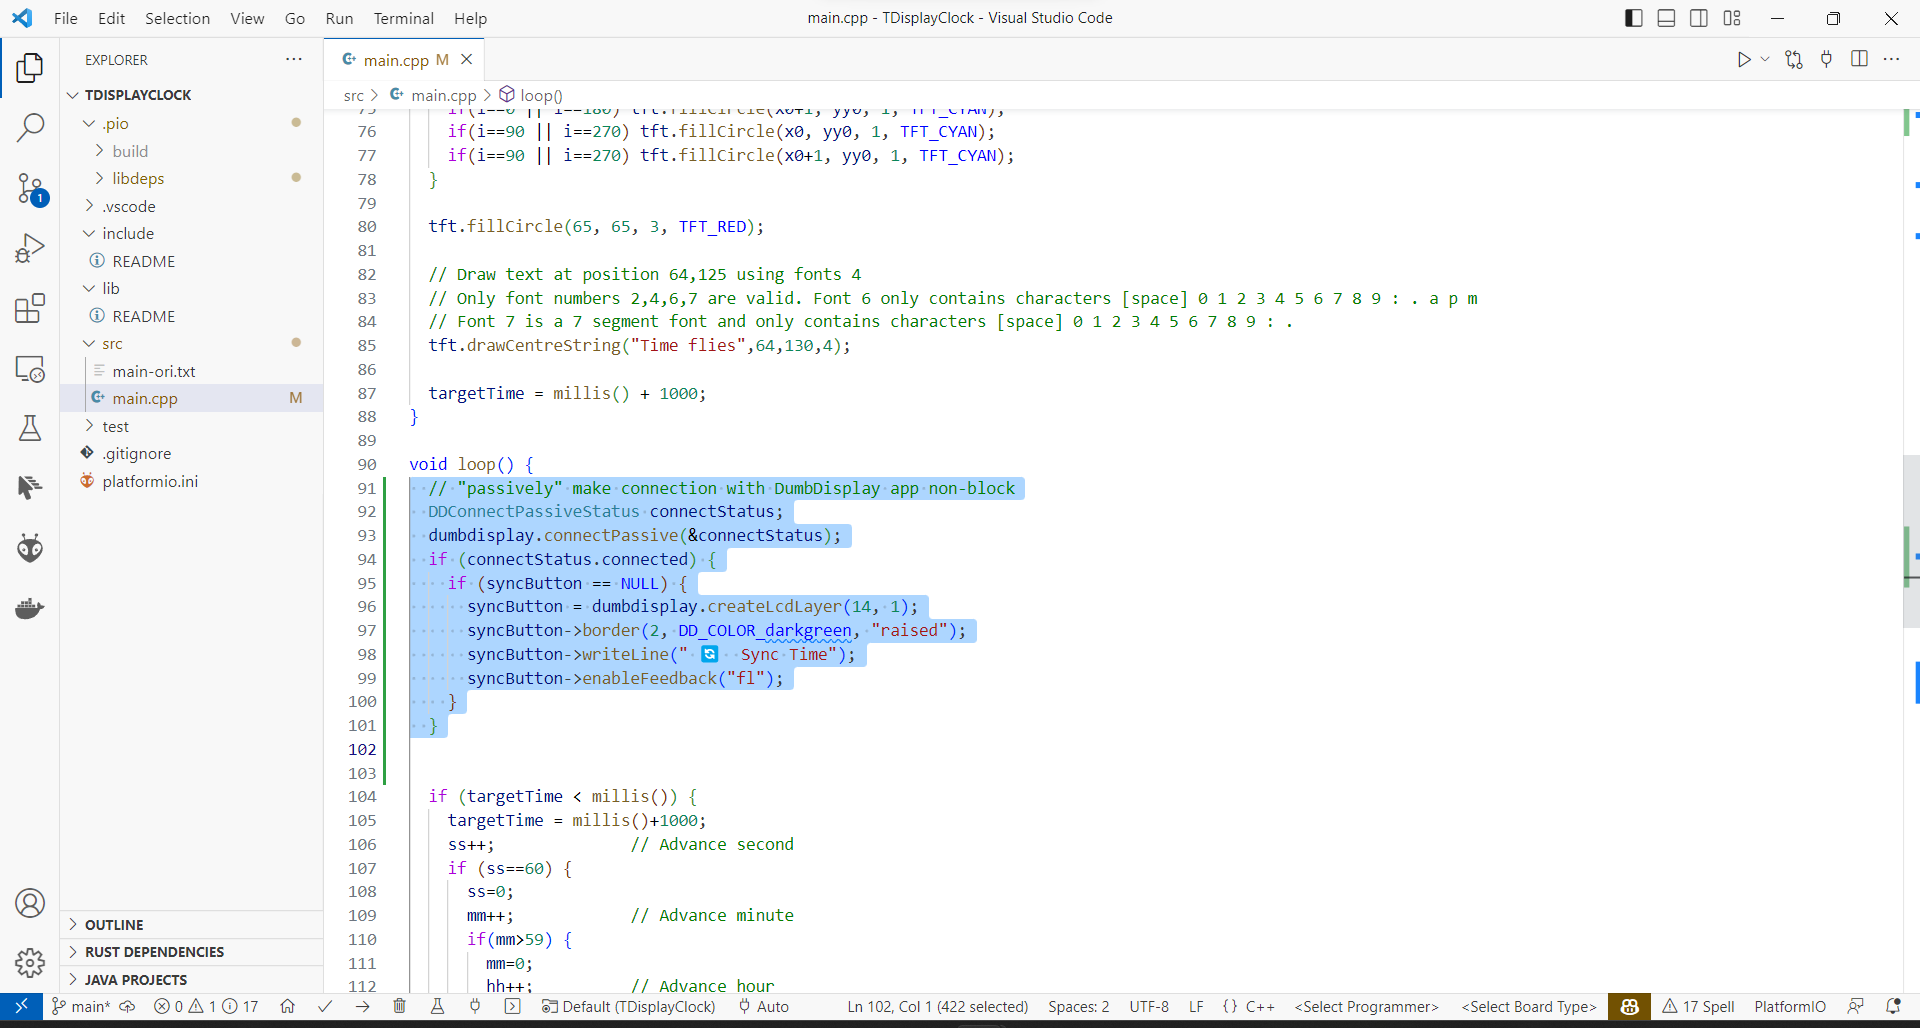Open notifications bell
Viewport: 1920px width, 1028px height.
(1893, 1007)
